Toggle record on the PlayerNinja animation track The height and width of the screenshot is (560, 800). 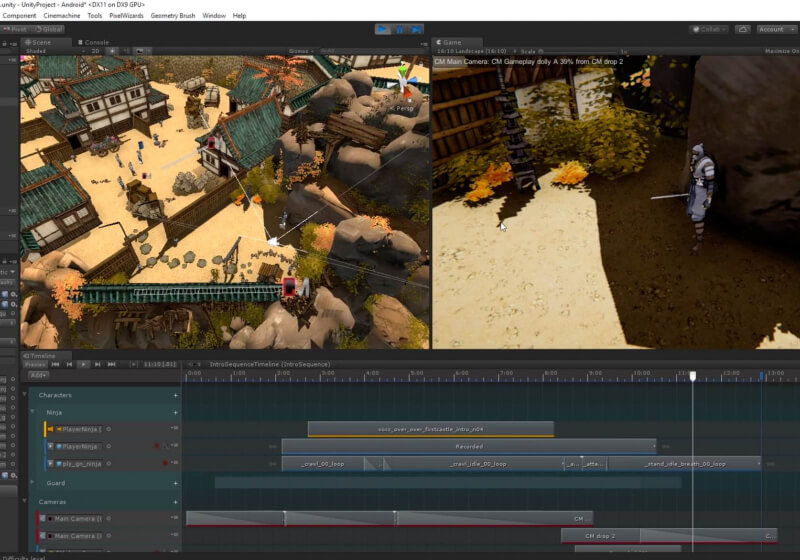[x=157, y=446]
